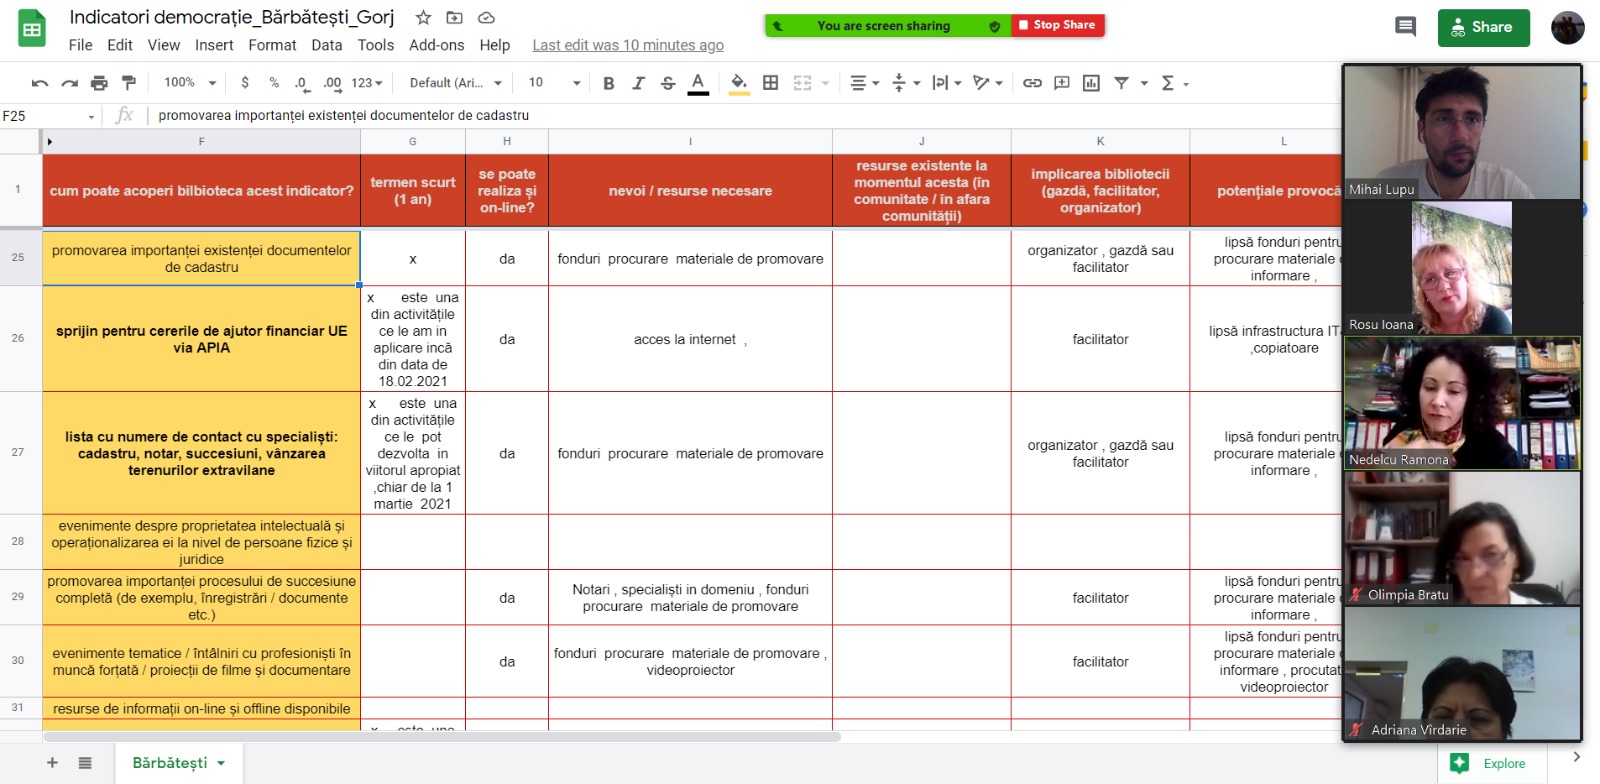The image size is (1600, 784).
Task: Open the Tools menu
Action: (x=376, y=45)
